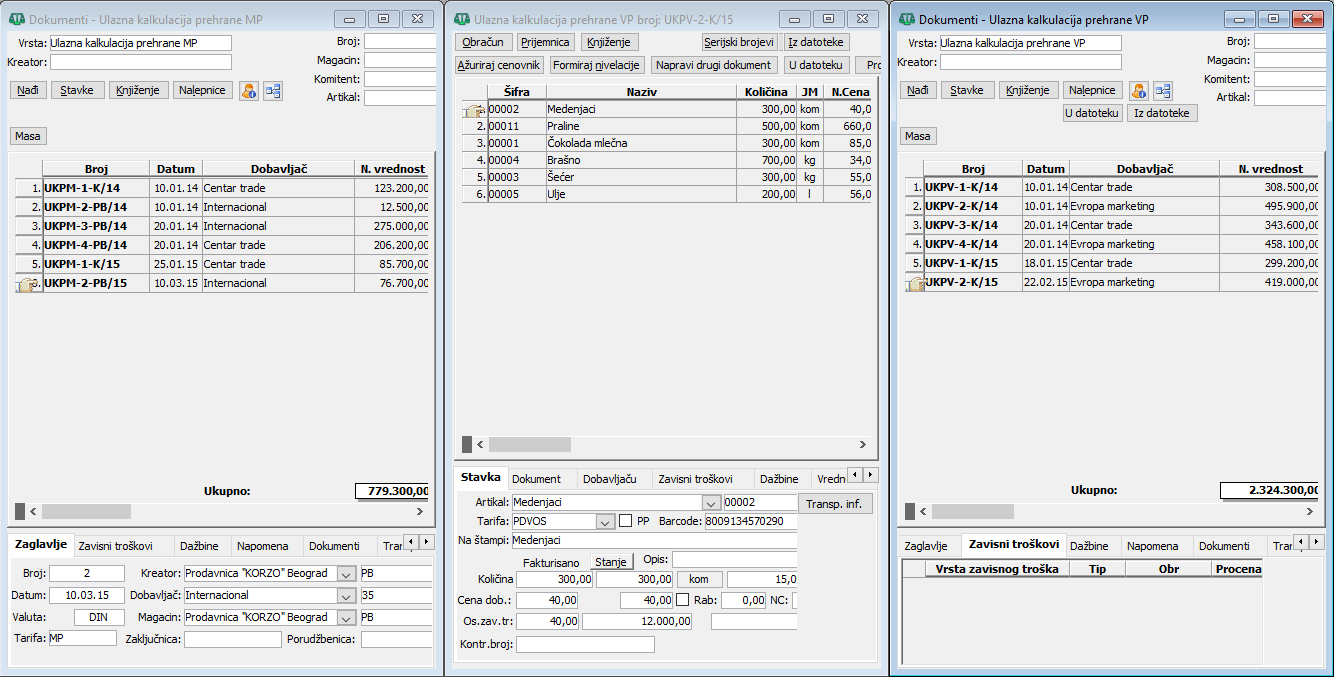Click the app icon in the VP documents title bar
The width and height of the screenshot is (1334, 677).
coord(906,19)
